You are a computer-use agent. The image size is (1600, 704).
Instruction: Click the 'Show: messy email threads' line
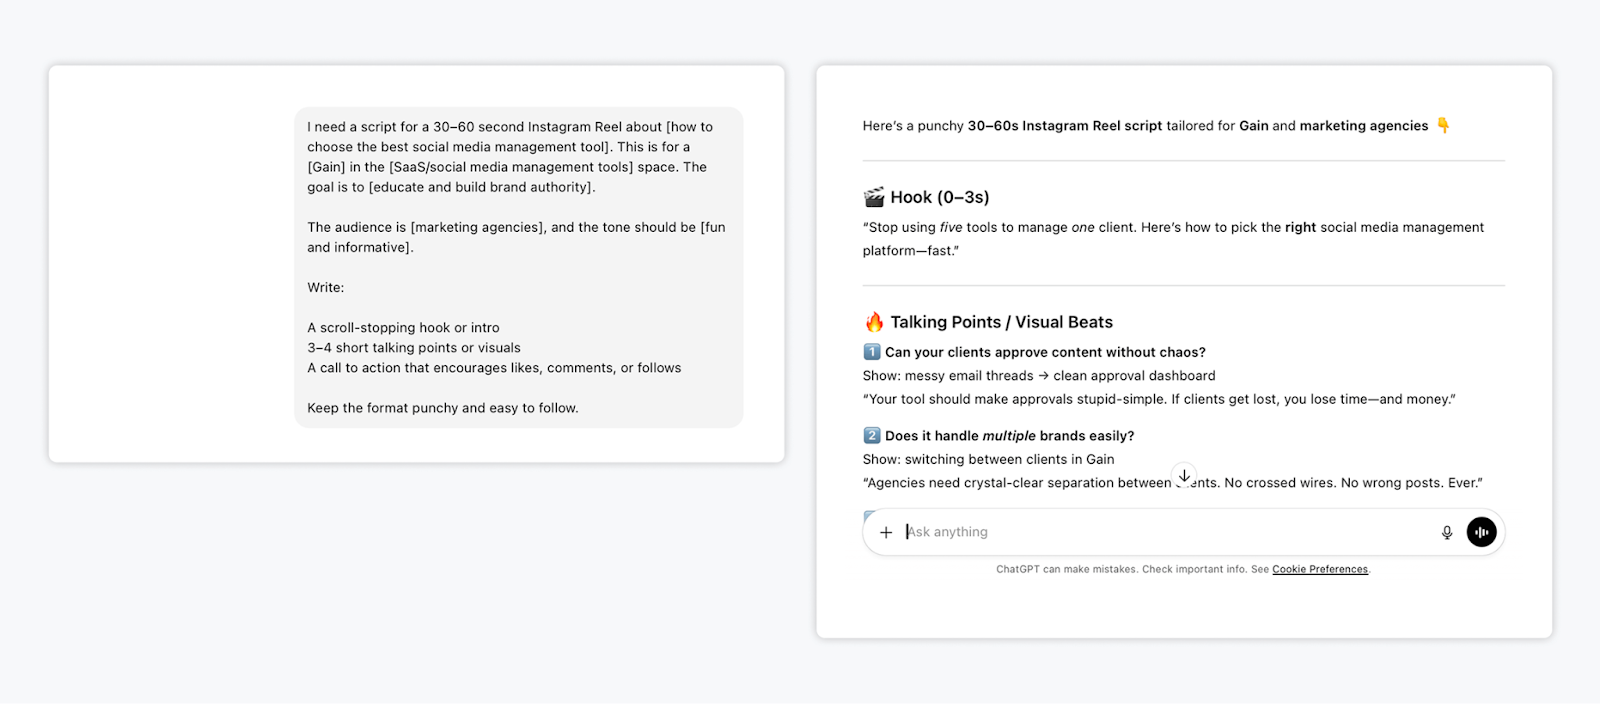(x=1038, y=376)
